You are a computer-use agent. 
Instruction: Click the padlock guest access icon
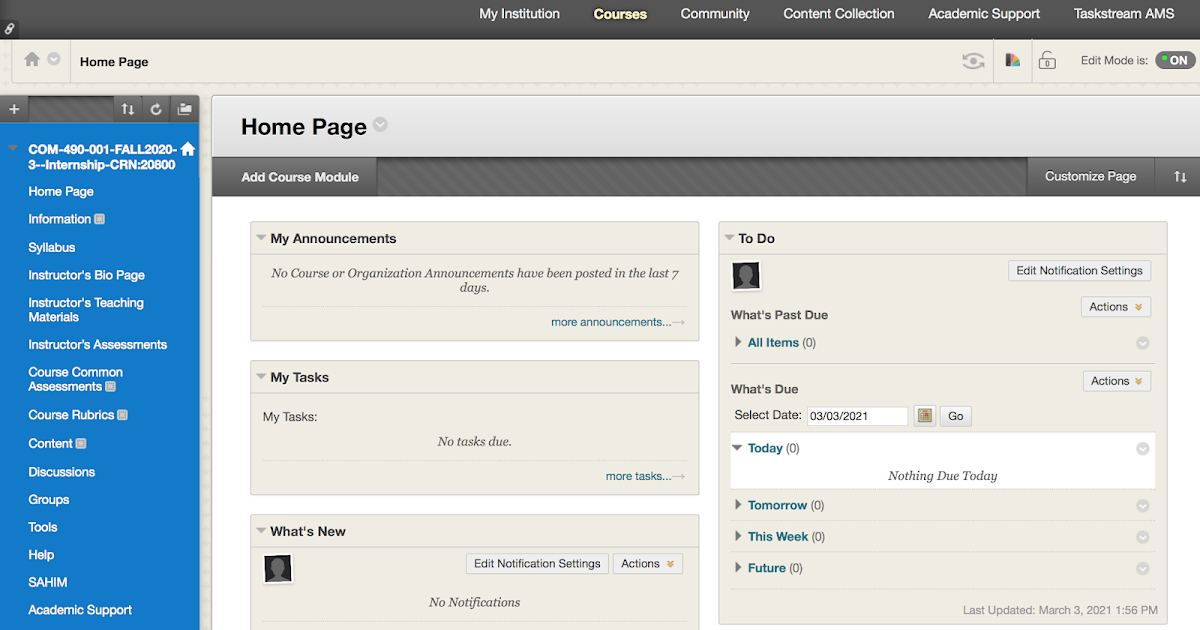tap(1047, 61)
